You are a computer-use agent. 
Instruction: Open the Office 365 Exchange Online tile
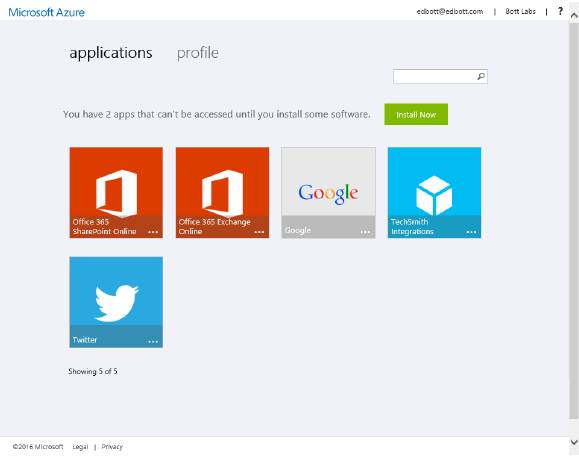tap(222, 192)
